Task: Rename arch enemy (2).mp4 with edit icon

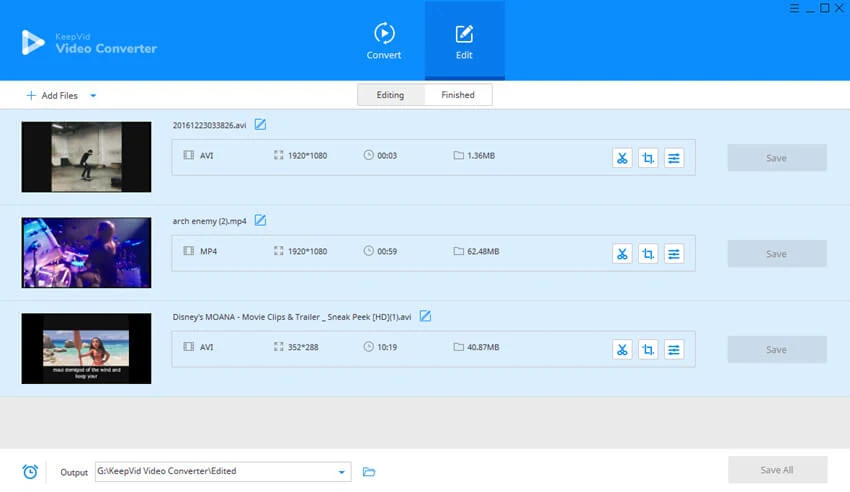Action: coord(260,221)
